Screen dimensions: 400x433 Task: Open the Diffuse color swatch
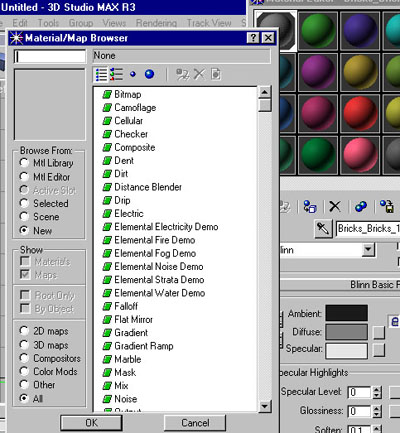coord(347,332)
